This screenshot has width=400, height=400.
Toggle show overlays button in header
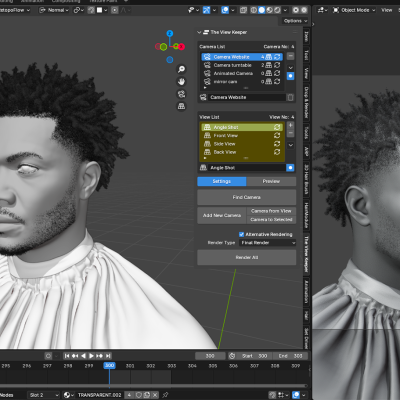(x=225, y=10)
